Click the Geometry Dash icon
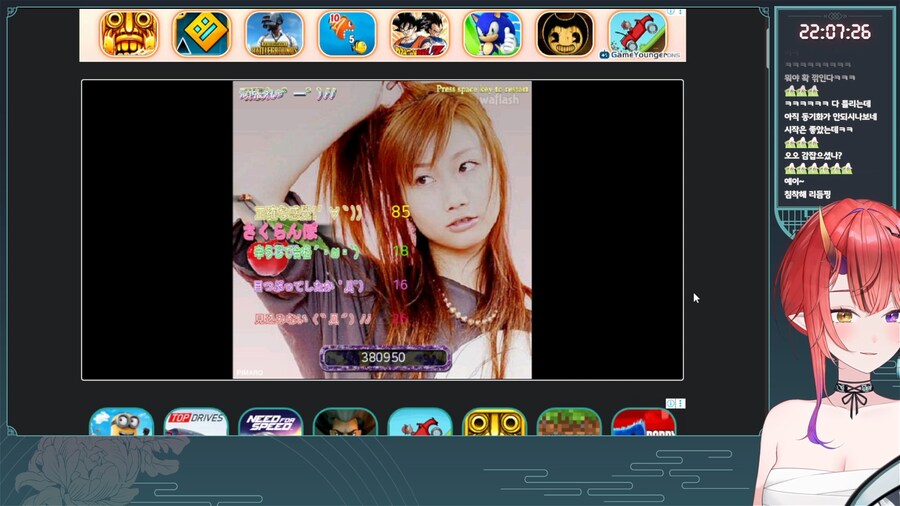The height and width of the screenshot is (506, 900). [x=201, y=34]
